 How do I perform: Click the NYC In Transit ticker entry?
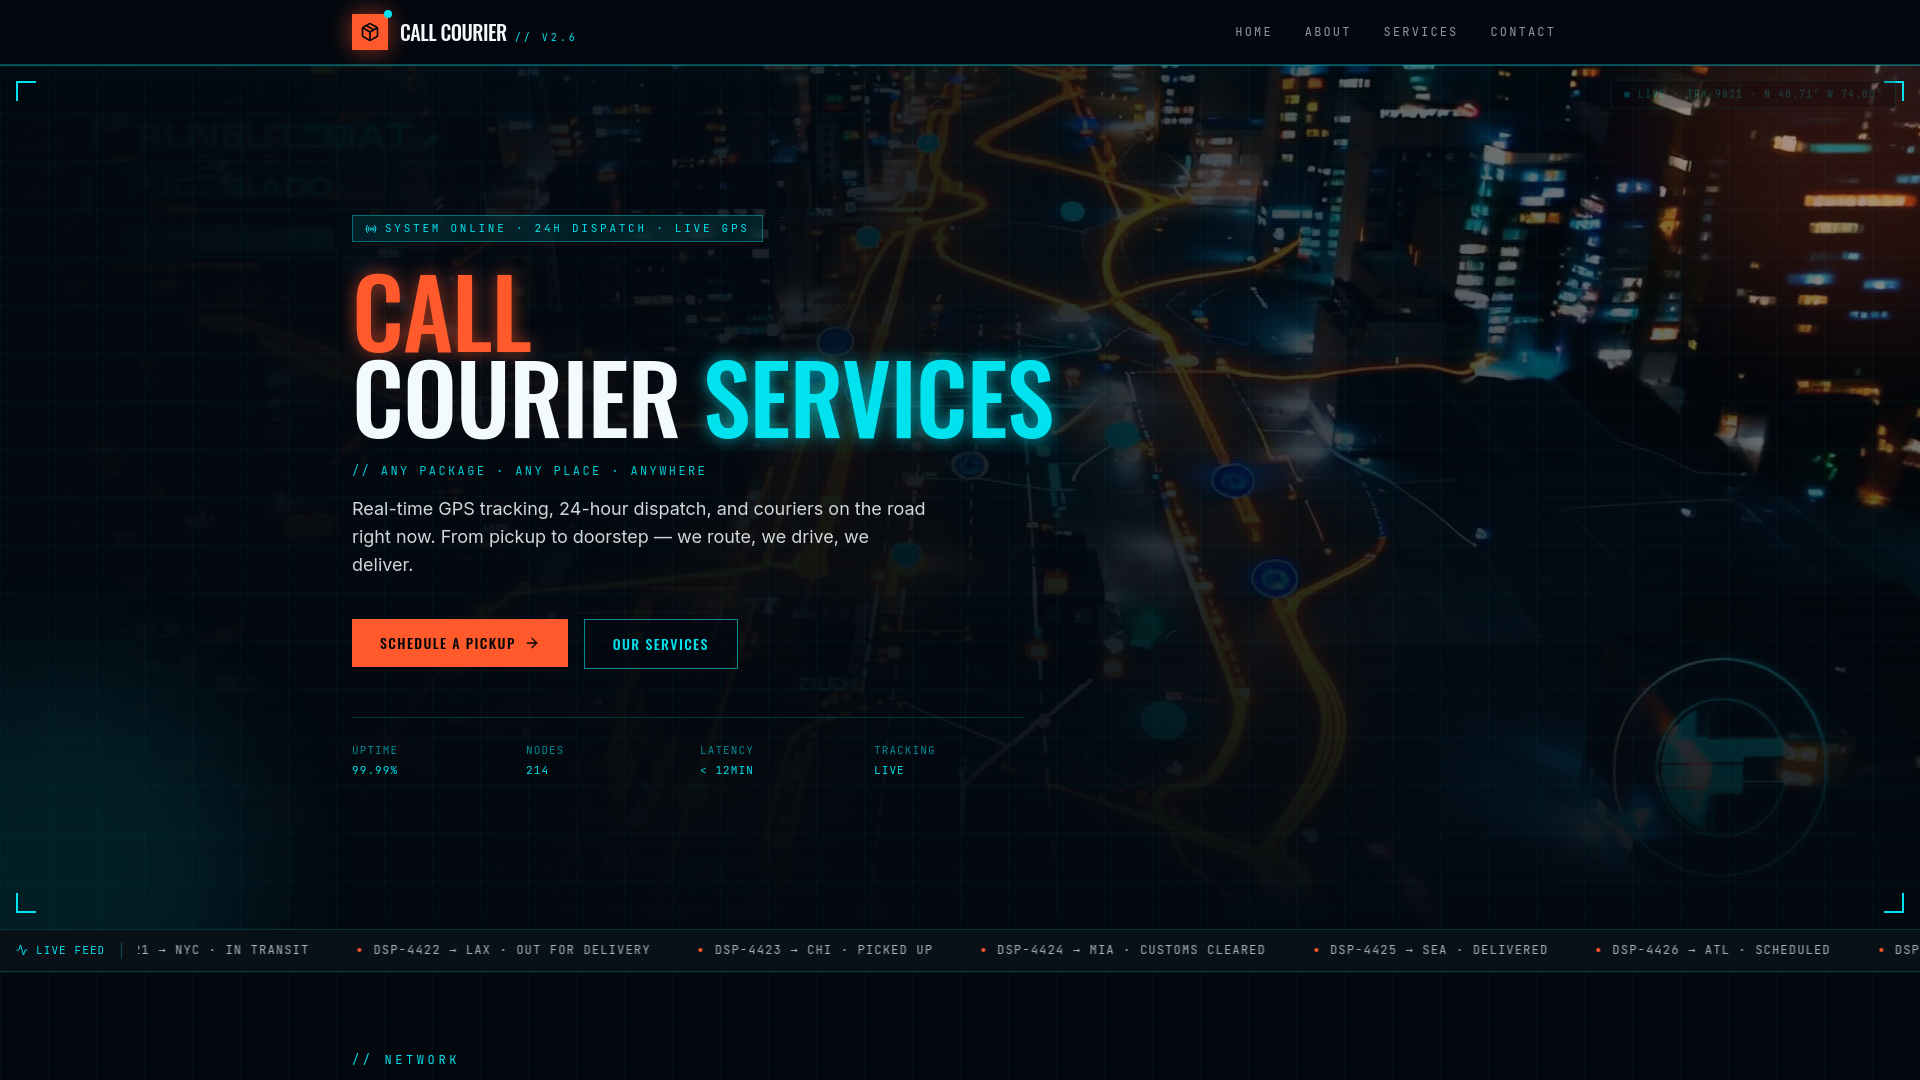coord(223,950)
